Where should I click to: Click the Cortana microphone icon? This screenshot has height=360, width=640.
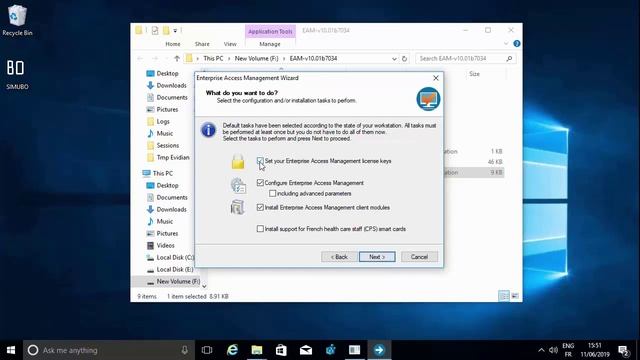click(x=184, y=350)
